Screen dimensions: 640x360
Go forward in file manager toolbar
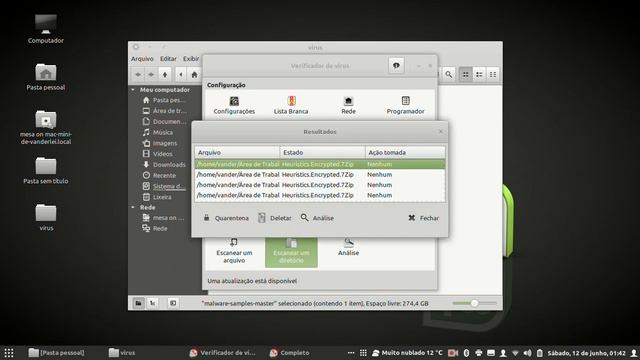(x=151, y=74)
